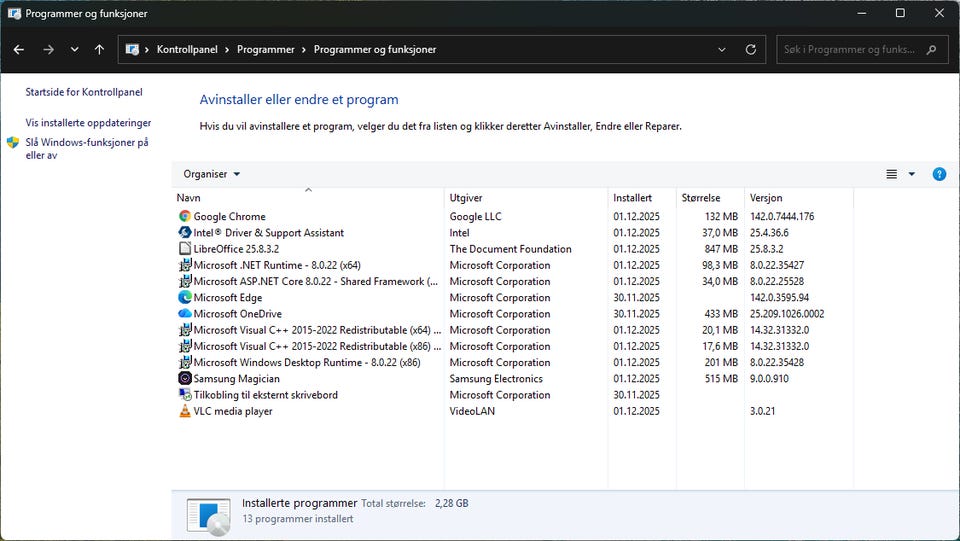
Task: Select the Google Chrome program name
Action: pos(230,216)
